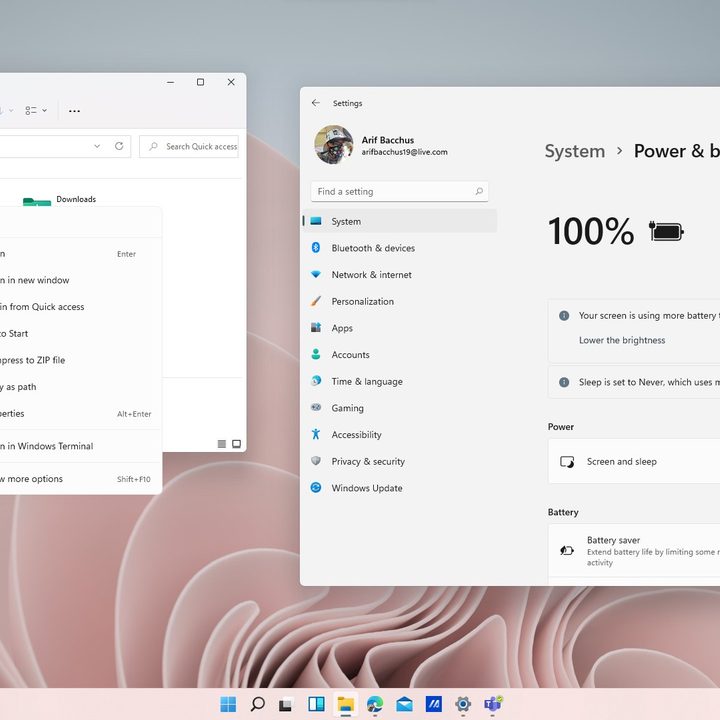This screenshot has width=720, height=720.
Task: Open Accounts settings category
Action: (399, 354)
